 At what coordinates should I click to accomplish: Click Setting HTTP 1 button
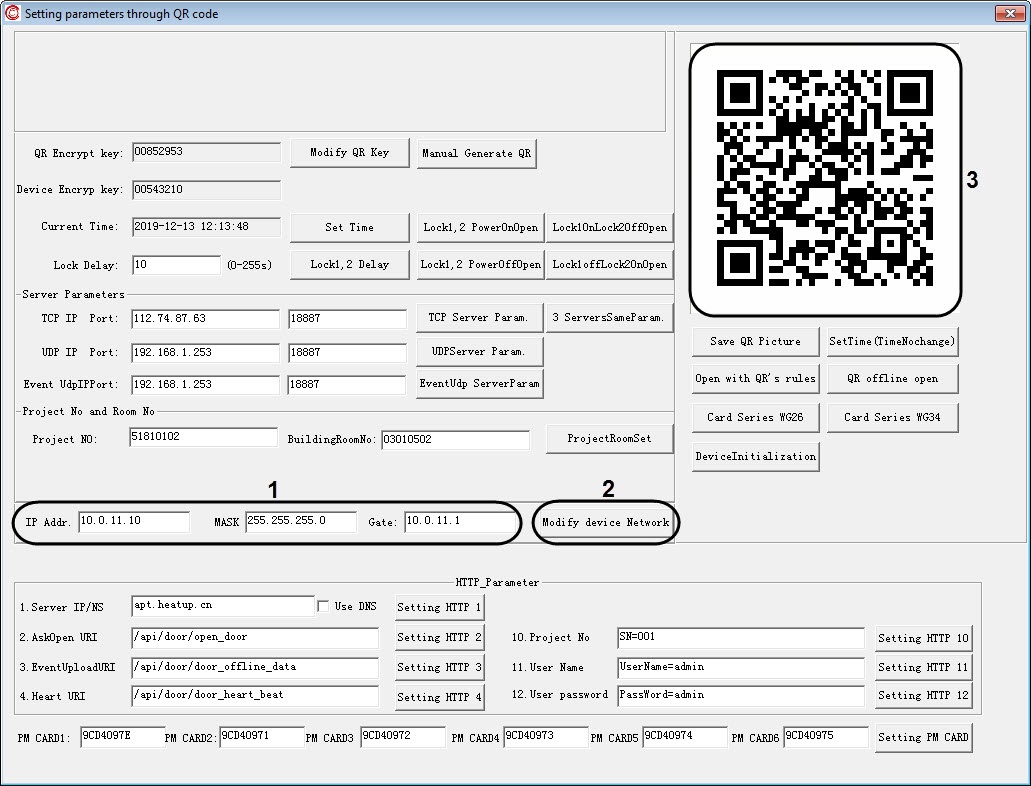[439, 607]
